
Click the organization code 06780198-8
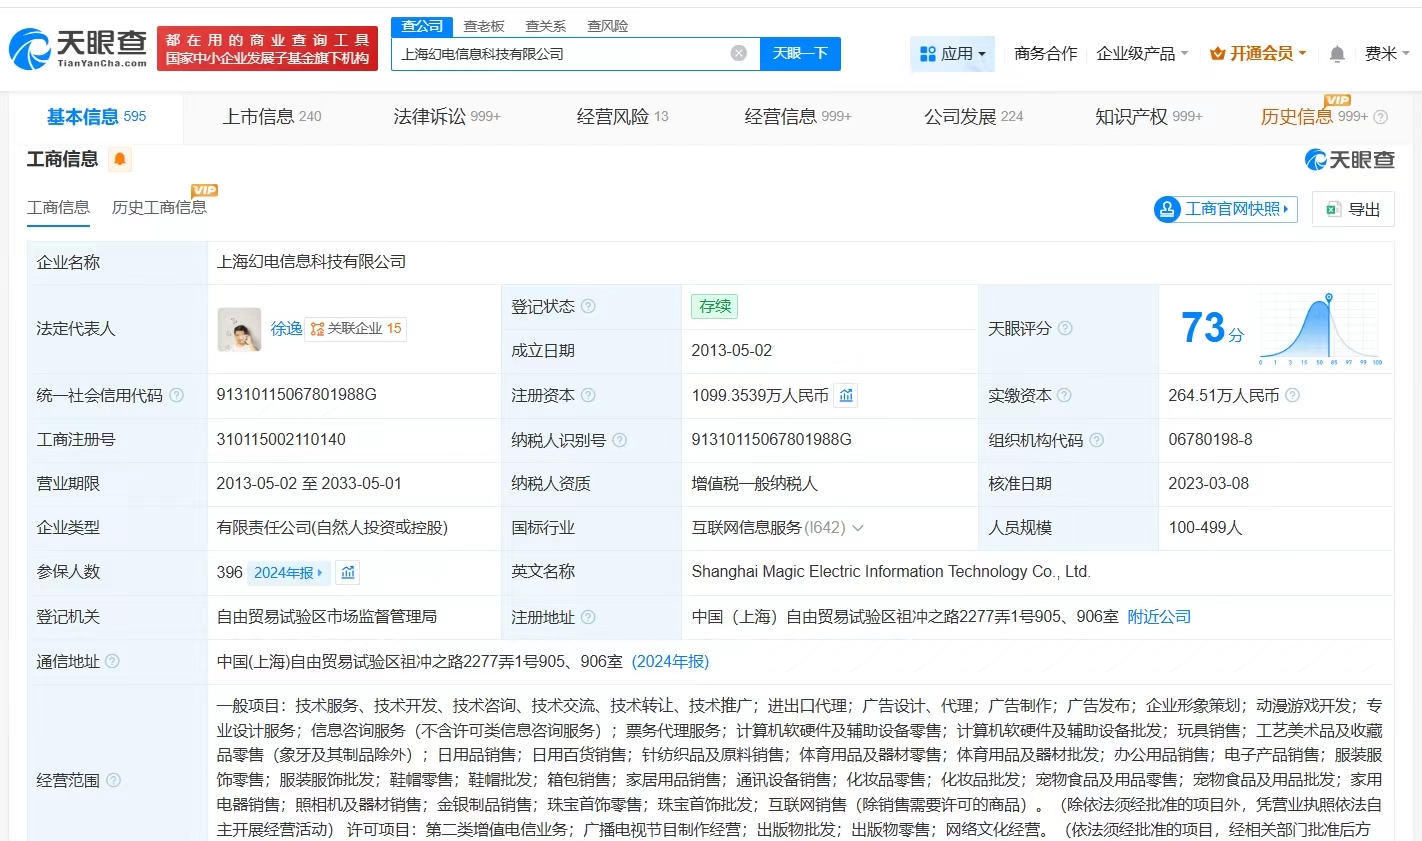pos(1210,440)
